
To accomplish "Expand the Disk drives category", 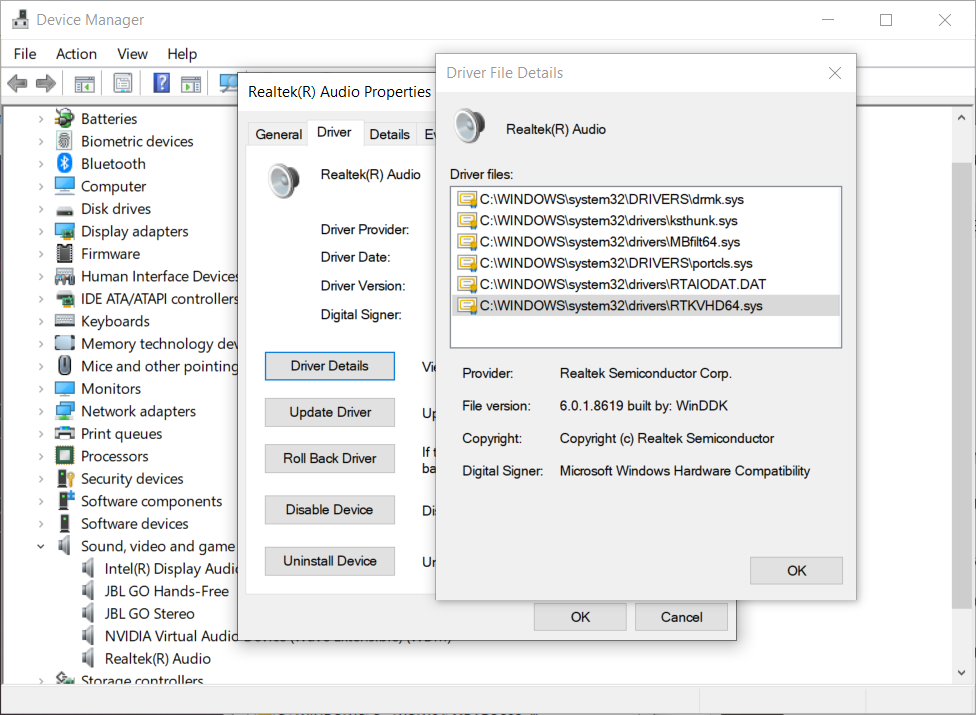I will (41, 209).
